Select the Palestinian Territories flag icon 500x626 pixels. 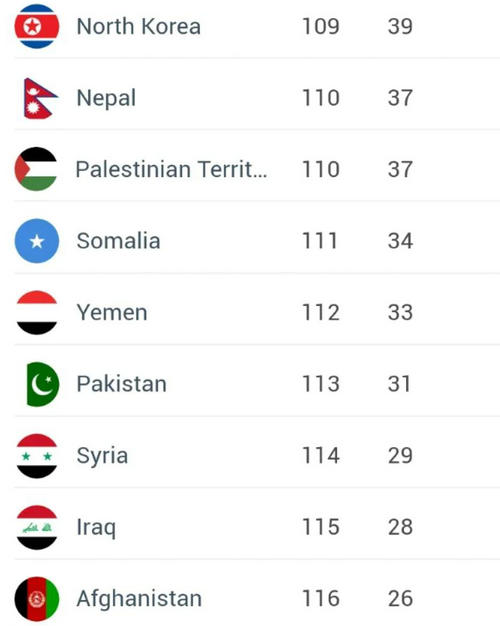pos(36,169)
